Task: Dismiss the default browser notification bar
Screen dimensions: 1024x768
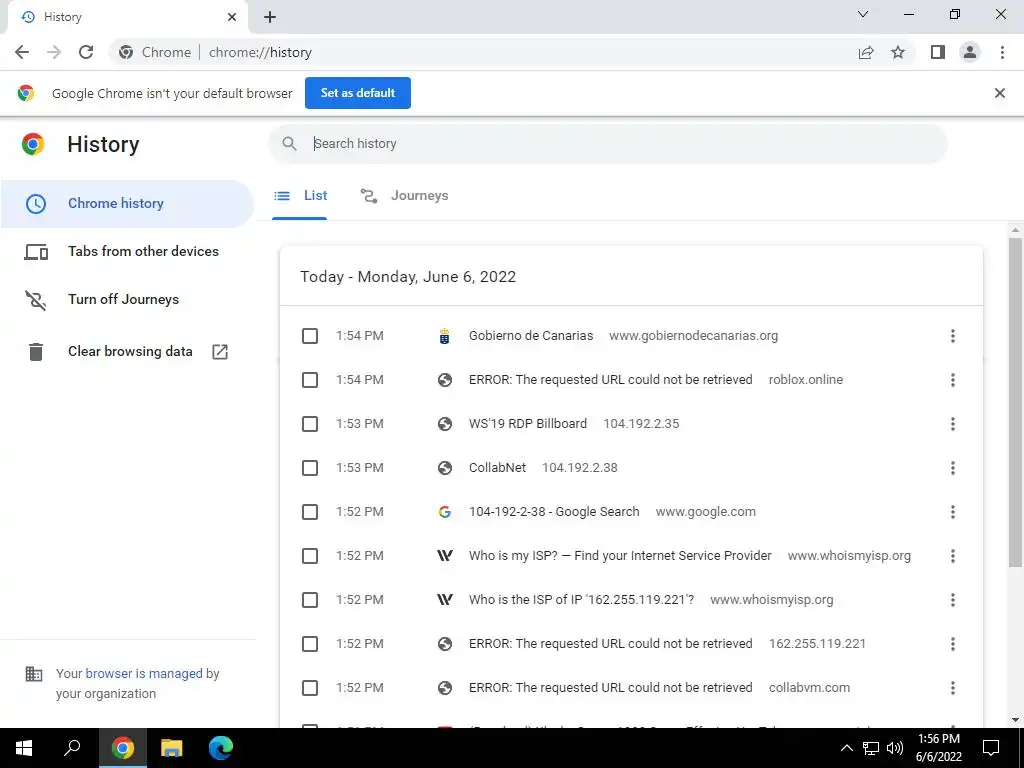Action: click(x=1000, y=93)
